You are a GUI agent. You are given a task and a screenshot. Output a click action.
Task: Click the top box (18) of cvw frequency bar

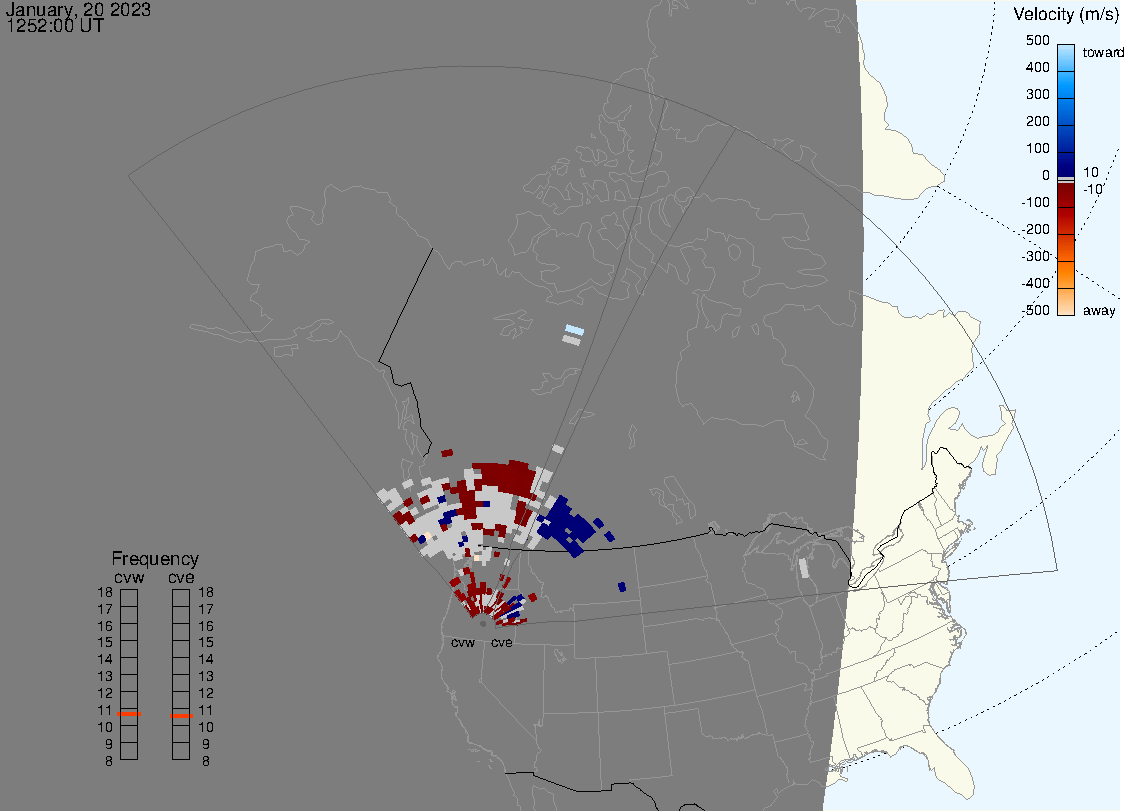coord(129,597)
